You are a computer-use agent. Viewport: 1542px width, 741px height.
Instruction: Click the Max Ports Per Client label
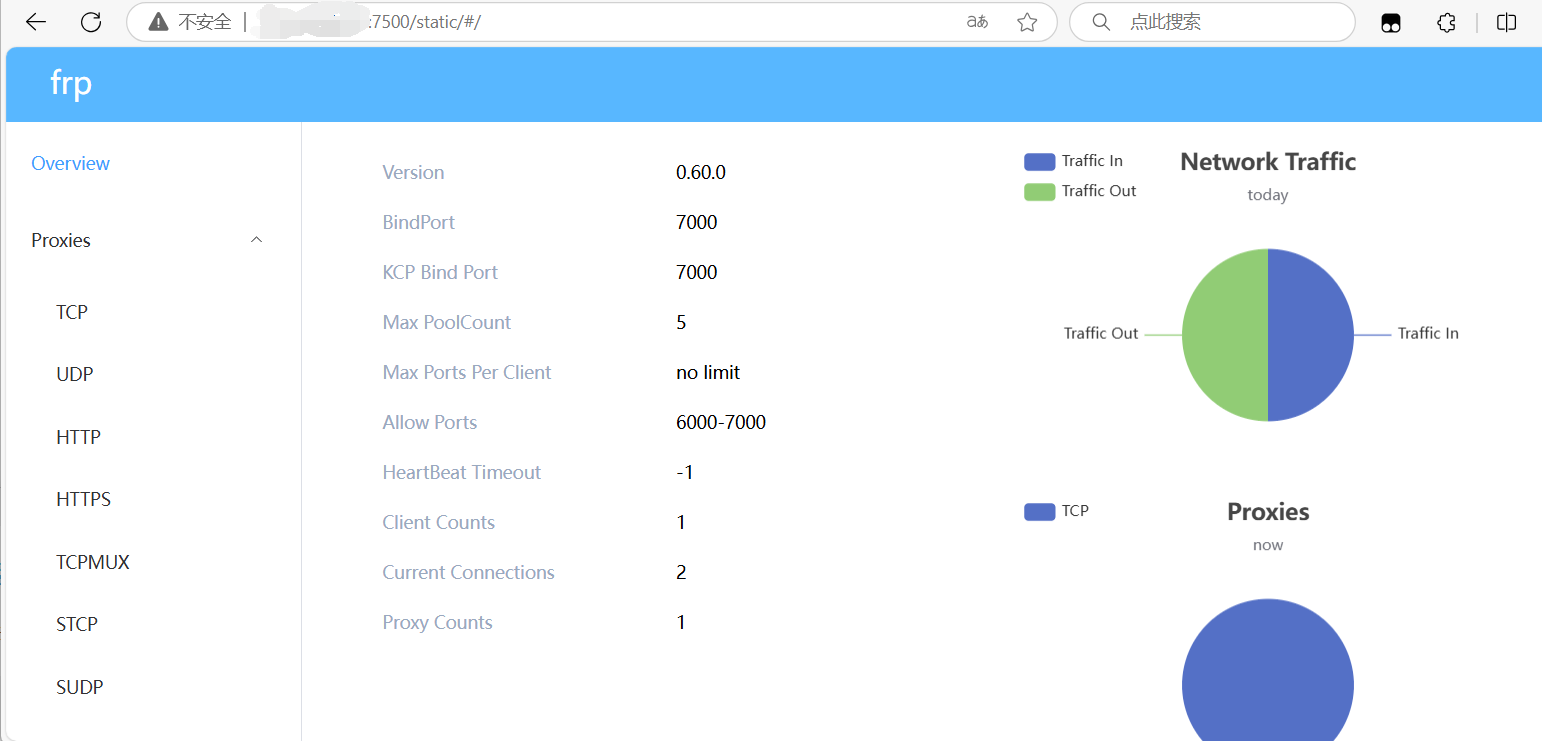[x=467, y=372]
